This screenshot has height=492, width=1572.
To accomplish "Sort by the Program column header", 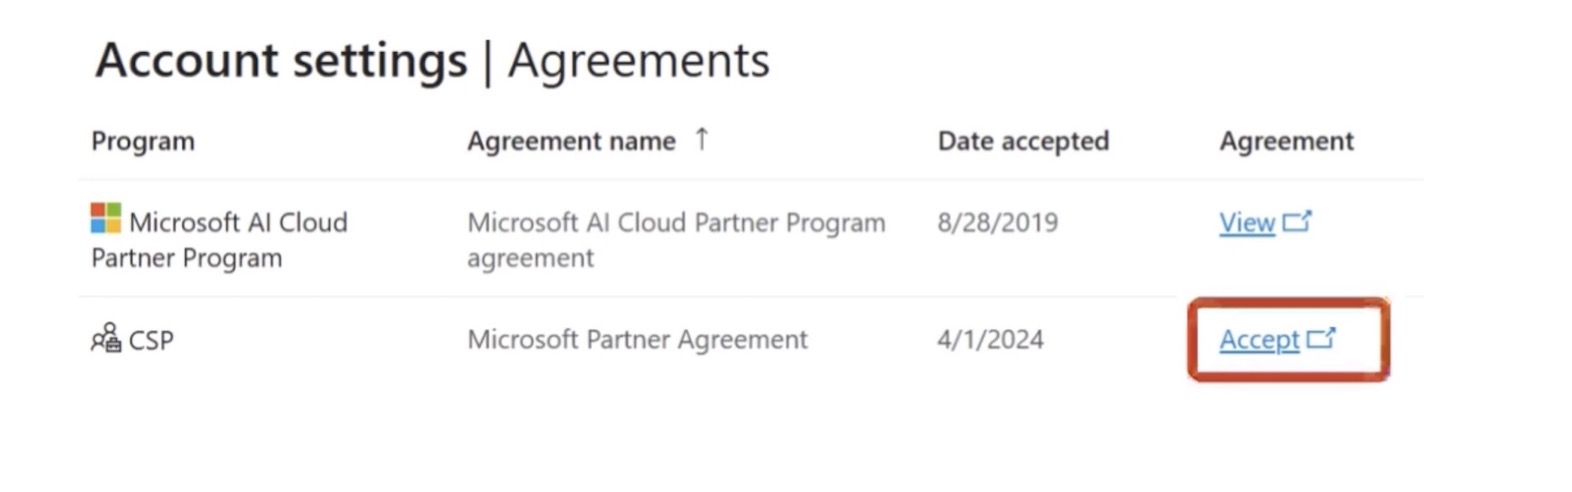I will [x=143, y=142].
